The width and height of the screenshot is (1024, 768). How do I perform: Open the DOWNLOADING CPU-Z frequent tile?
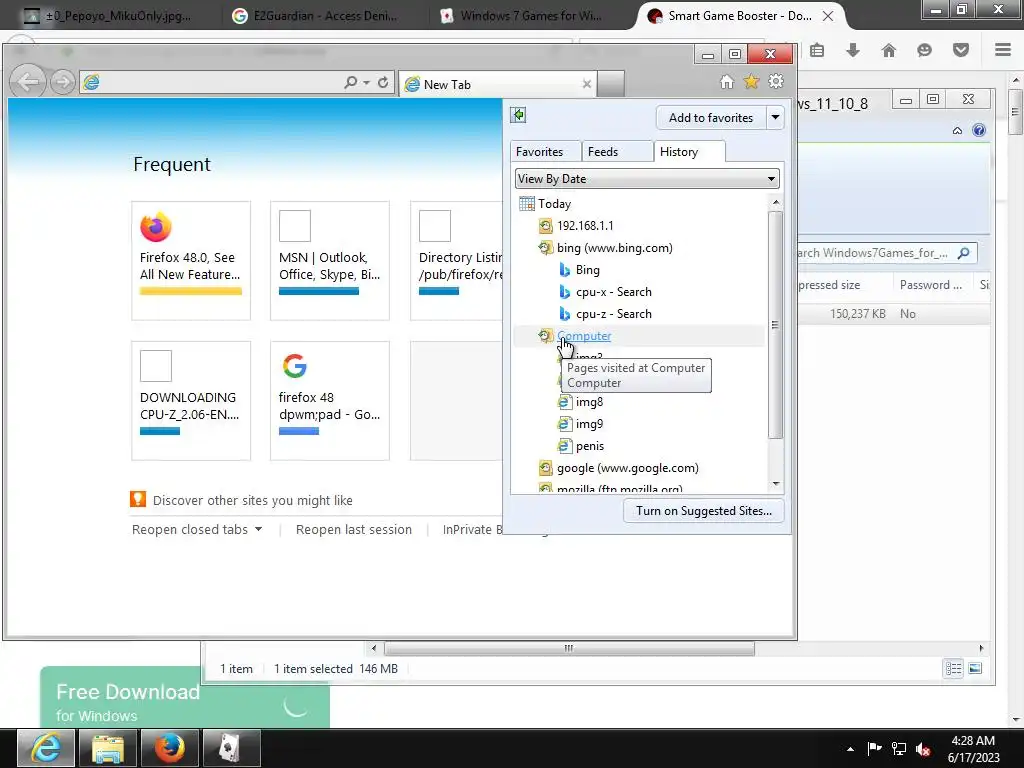coord(191,400)
